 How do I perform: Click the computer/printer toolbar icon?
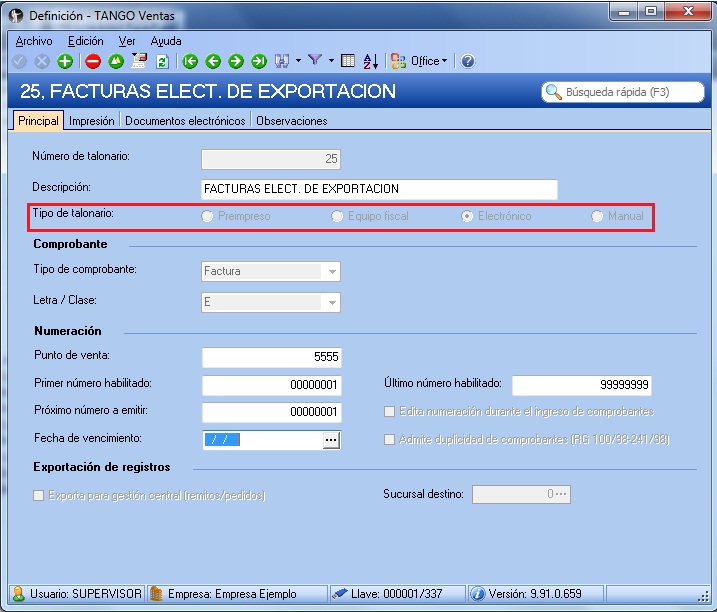[139, 61]
